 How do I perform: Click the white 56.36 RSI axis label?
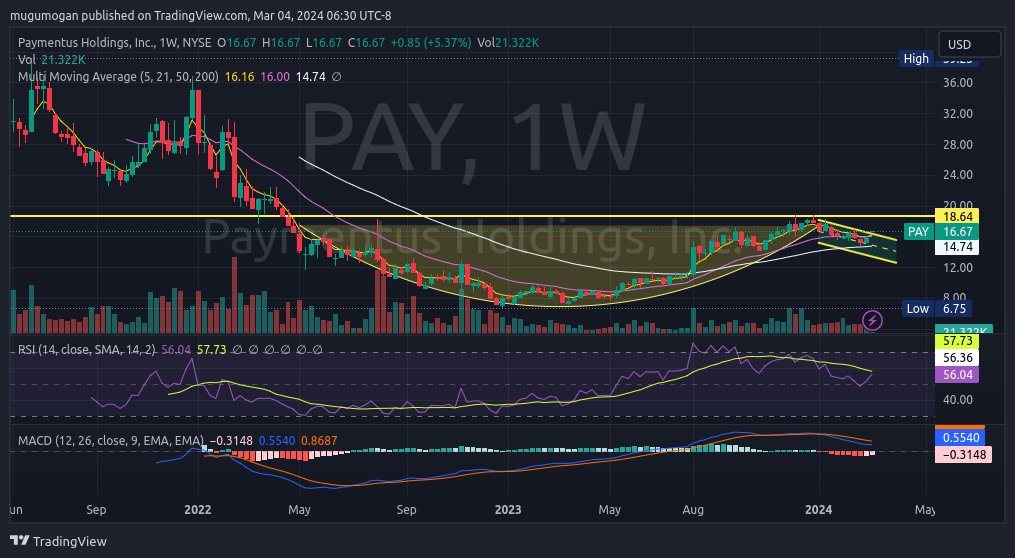coord(957,358)
